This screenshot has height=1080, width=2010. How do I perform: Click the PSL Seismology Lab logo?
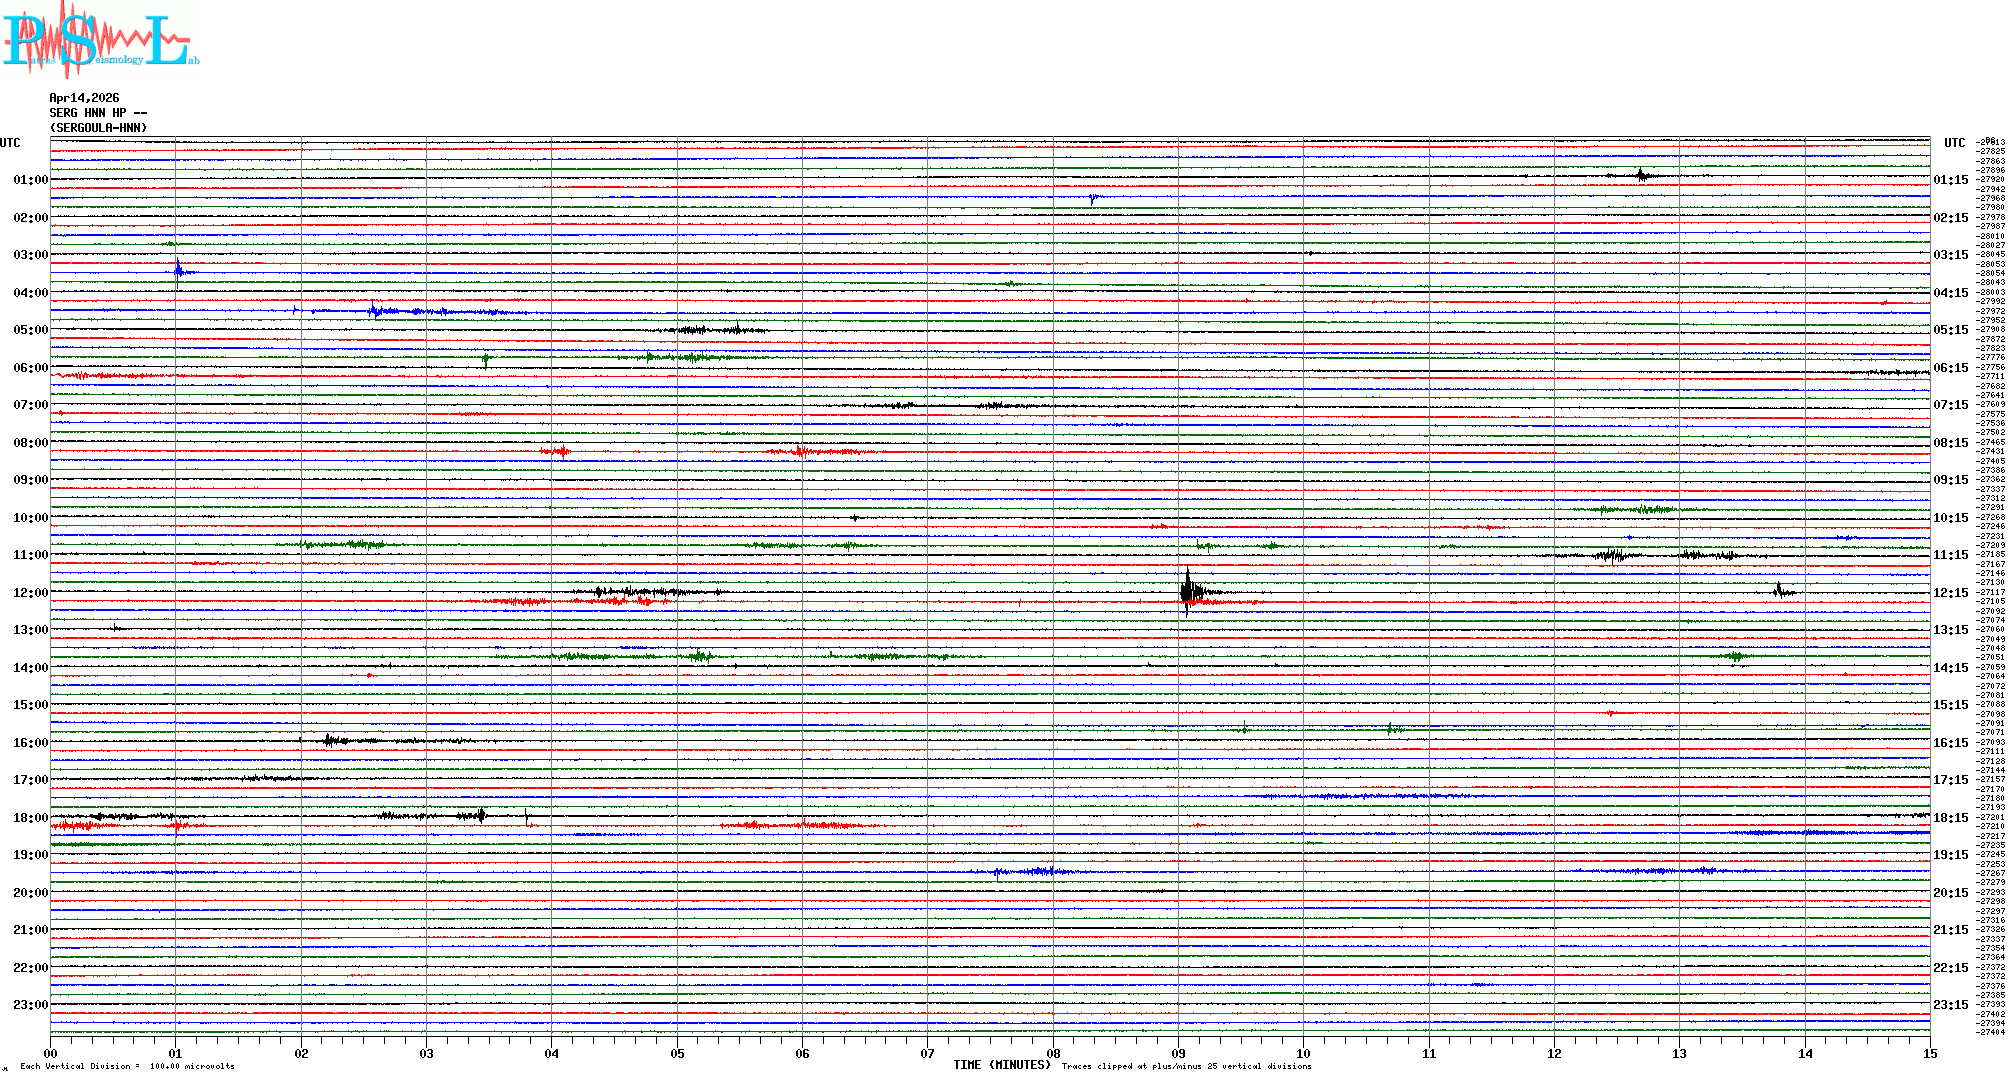click(100, 40)
